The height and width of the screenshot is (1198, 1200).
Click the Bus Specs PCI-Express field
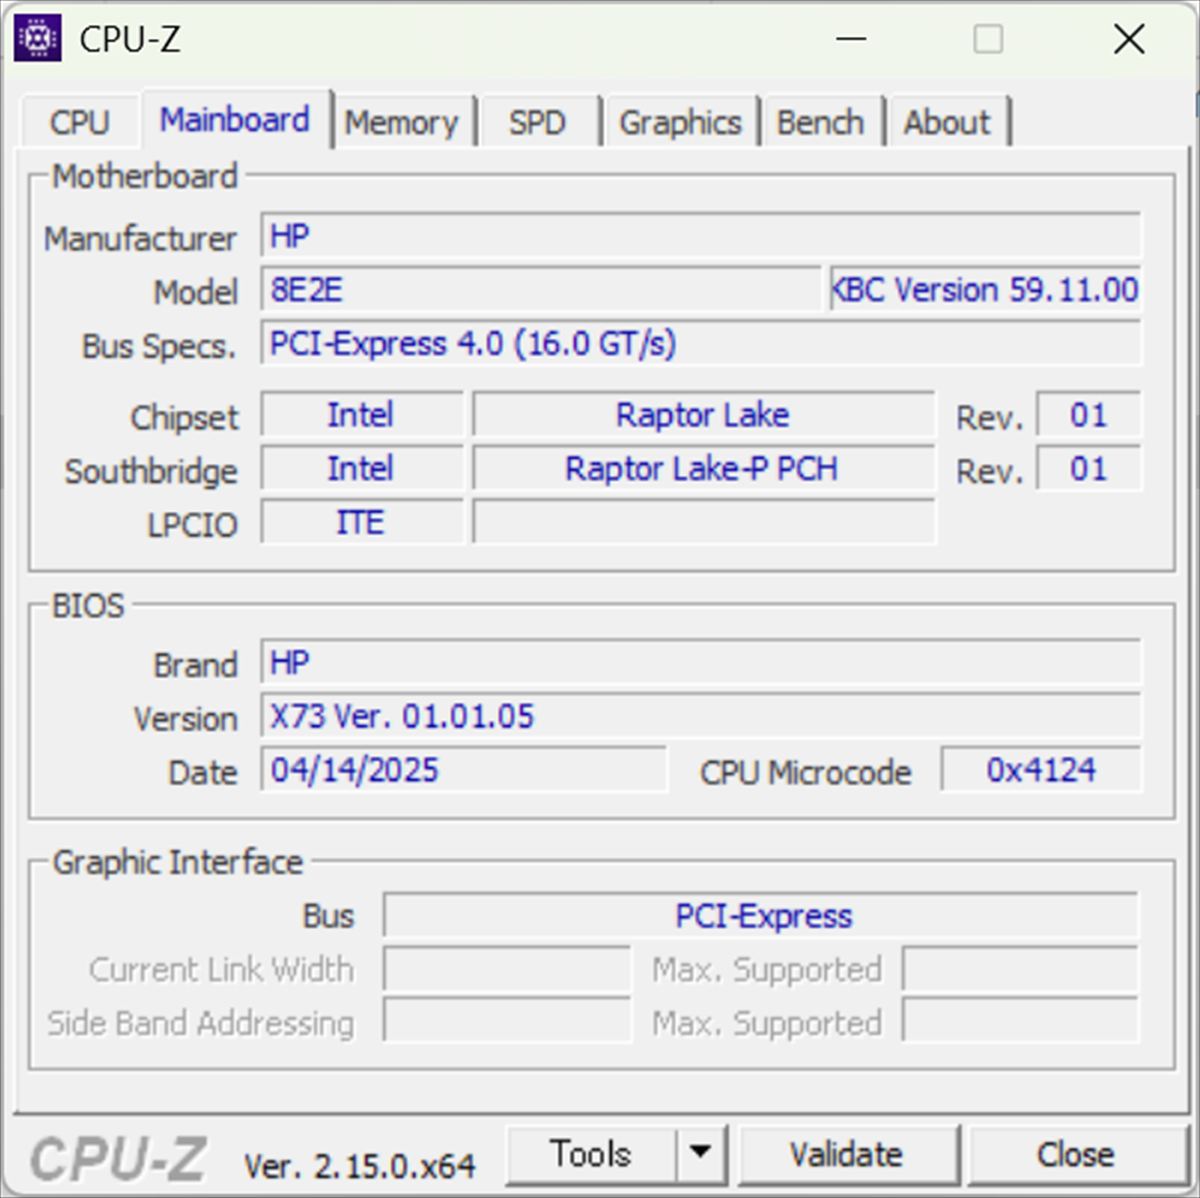coord(700,344)
